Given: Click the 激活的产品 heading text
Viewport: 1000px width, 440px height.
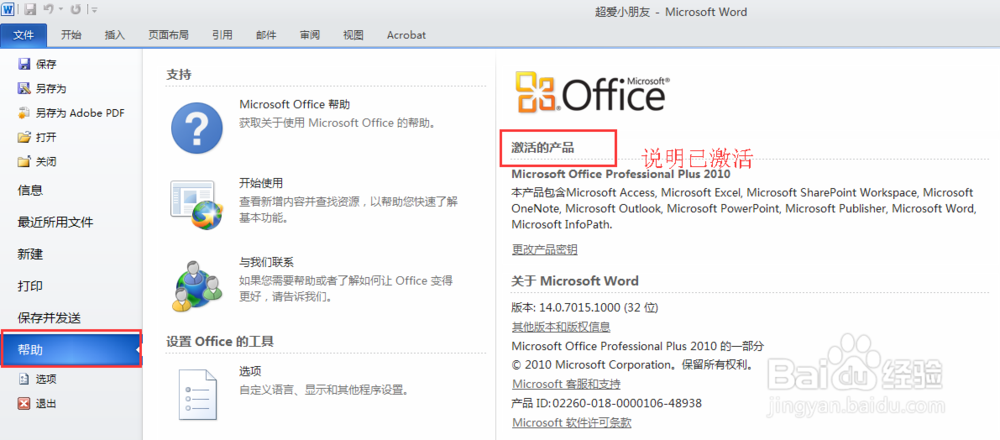Looking at the screenshot, I should (x=543, y=148).
